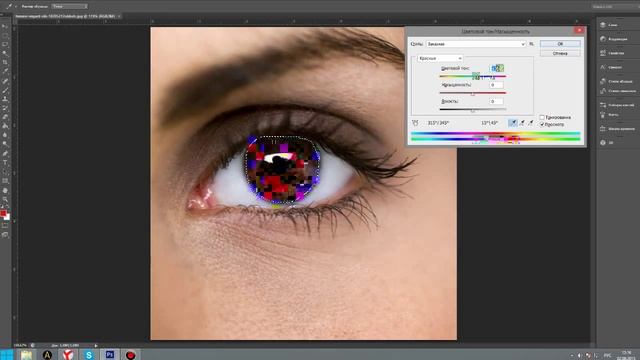640x360 pixels.
Task: Open the sample size dropdown in options bar
Action: [x=69, y=7]
